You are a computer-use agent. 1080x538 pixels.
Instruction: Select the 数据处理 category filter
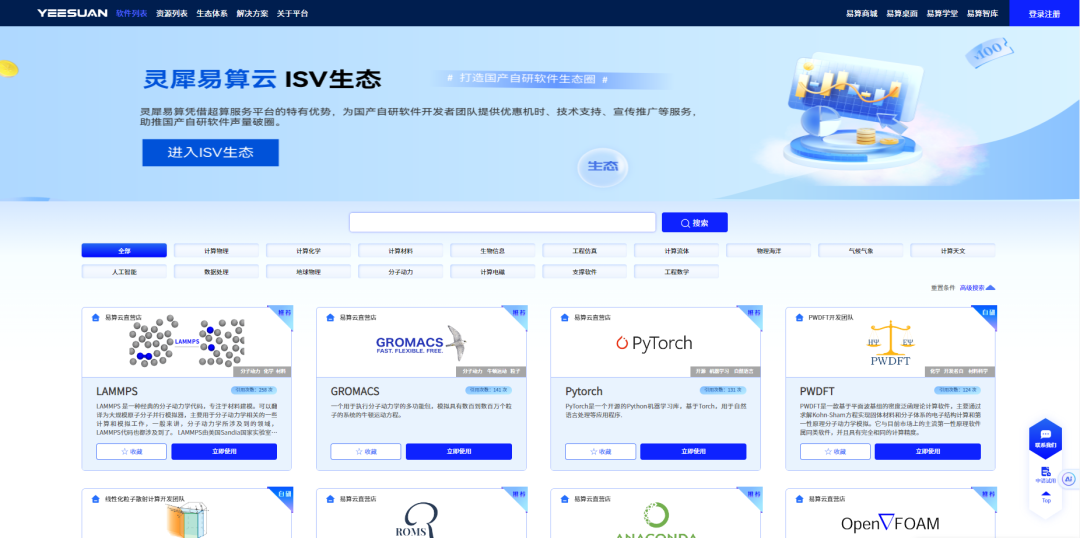click(x=216, y=271)
